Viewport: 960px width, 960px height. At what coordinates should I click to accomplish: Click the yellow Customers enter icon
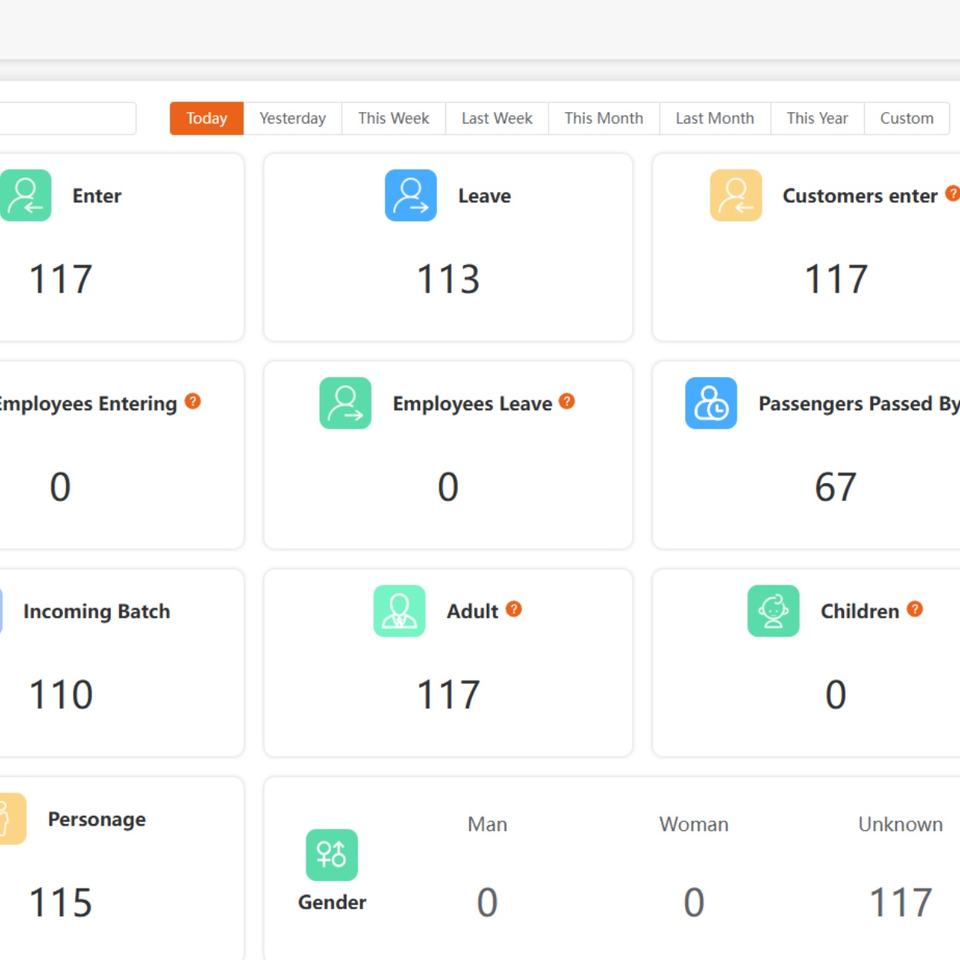735,195
